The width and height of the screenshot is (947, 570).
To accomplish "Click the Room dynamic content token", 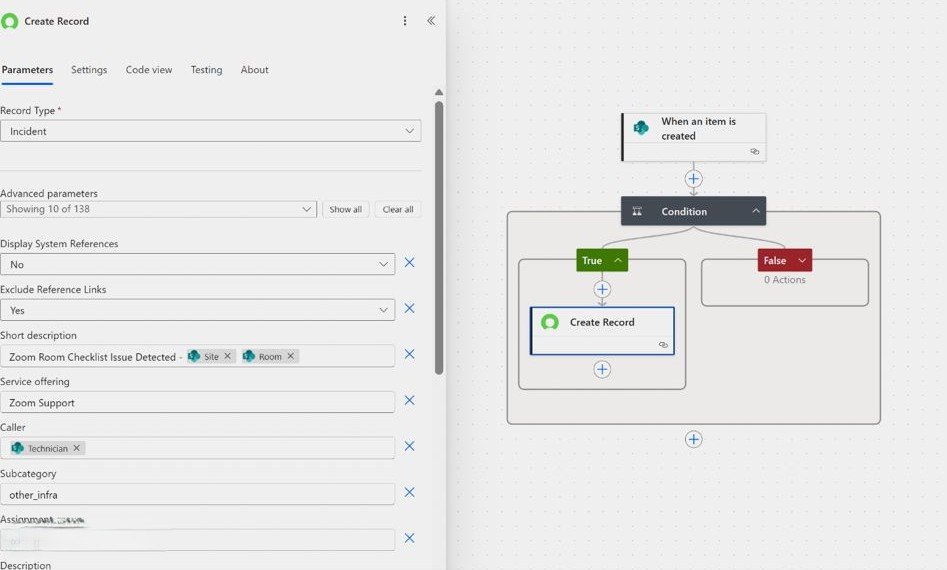I will pos(270,356).
